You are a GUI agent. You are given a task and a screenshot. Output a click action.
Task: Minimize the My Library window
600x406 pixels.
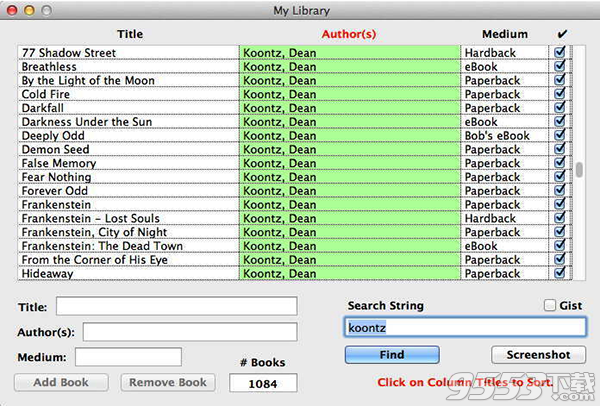(x=29, y=10)
